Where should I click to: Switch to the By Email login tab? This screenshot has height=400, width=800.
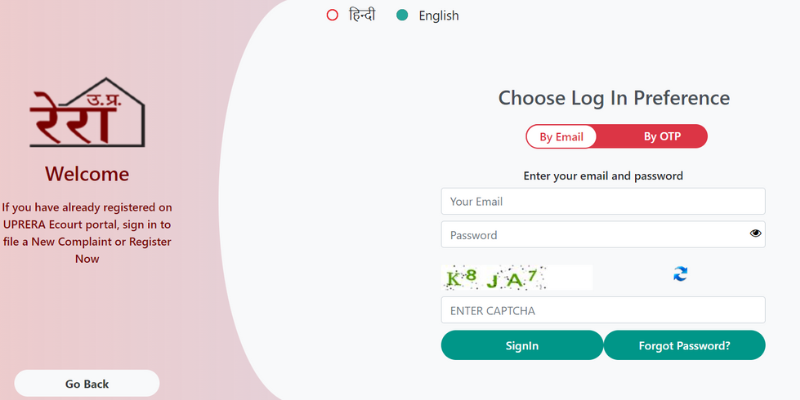(561, 137)
